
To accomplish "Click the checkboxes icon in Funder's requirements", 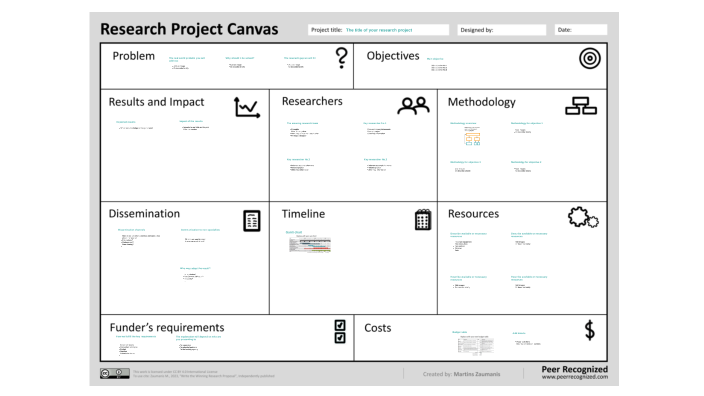I will 340,331.
